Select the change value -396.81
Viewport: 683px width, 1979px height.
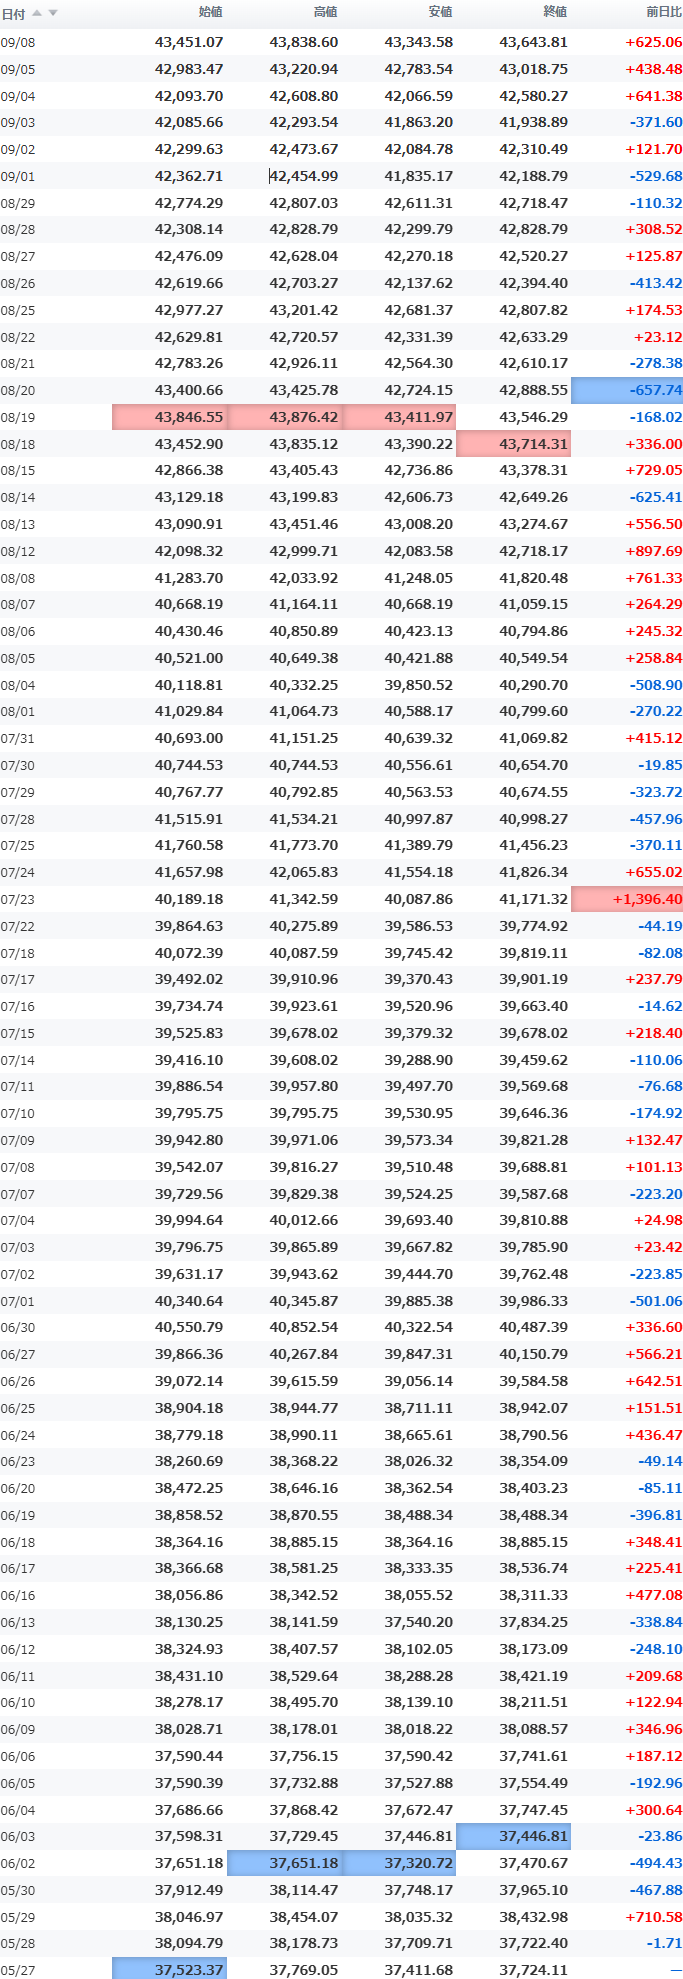[x=656, y=1515]
